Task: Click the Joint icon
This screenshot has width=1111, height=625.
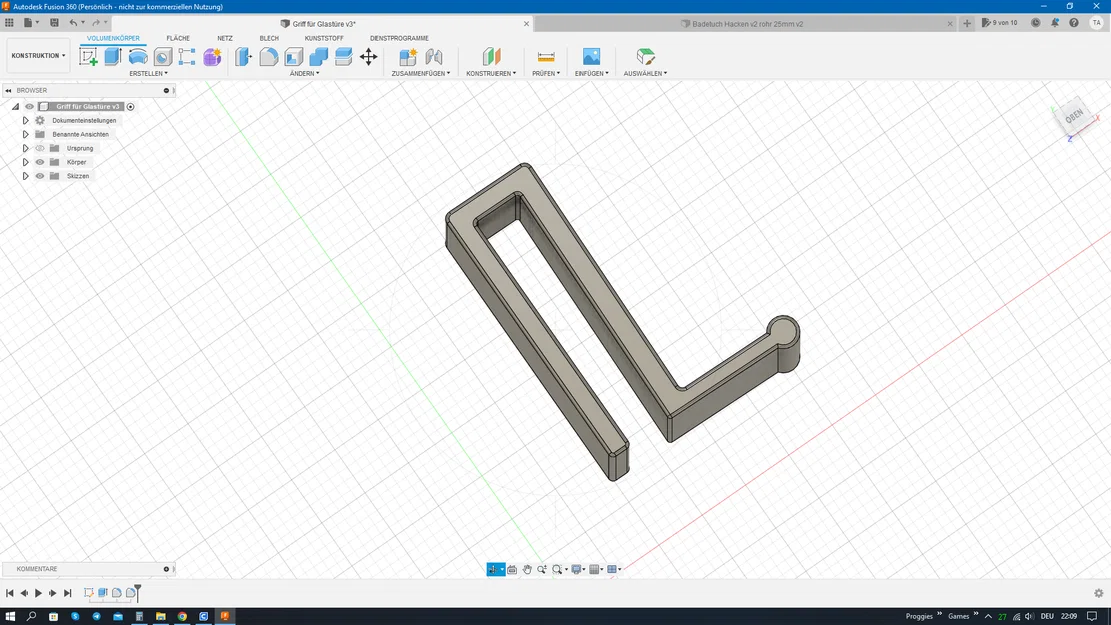Action: tap(434, 57)
